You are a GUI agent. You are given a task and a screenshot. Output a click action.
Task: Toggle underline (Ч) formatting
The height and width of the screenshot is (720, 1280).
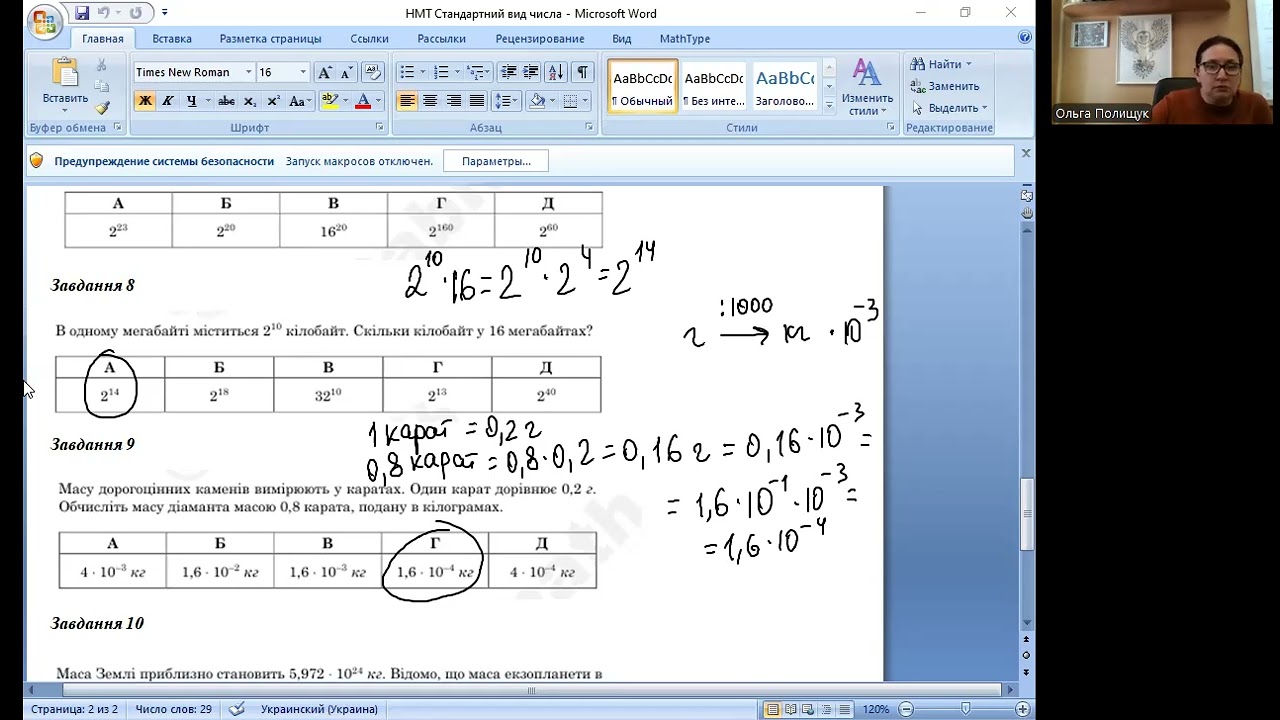[x=191, y=101]
